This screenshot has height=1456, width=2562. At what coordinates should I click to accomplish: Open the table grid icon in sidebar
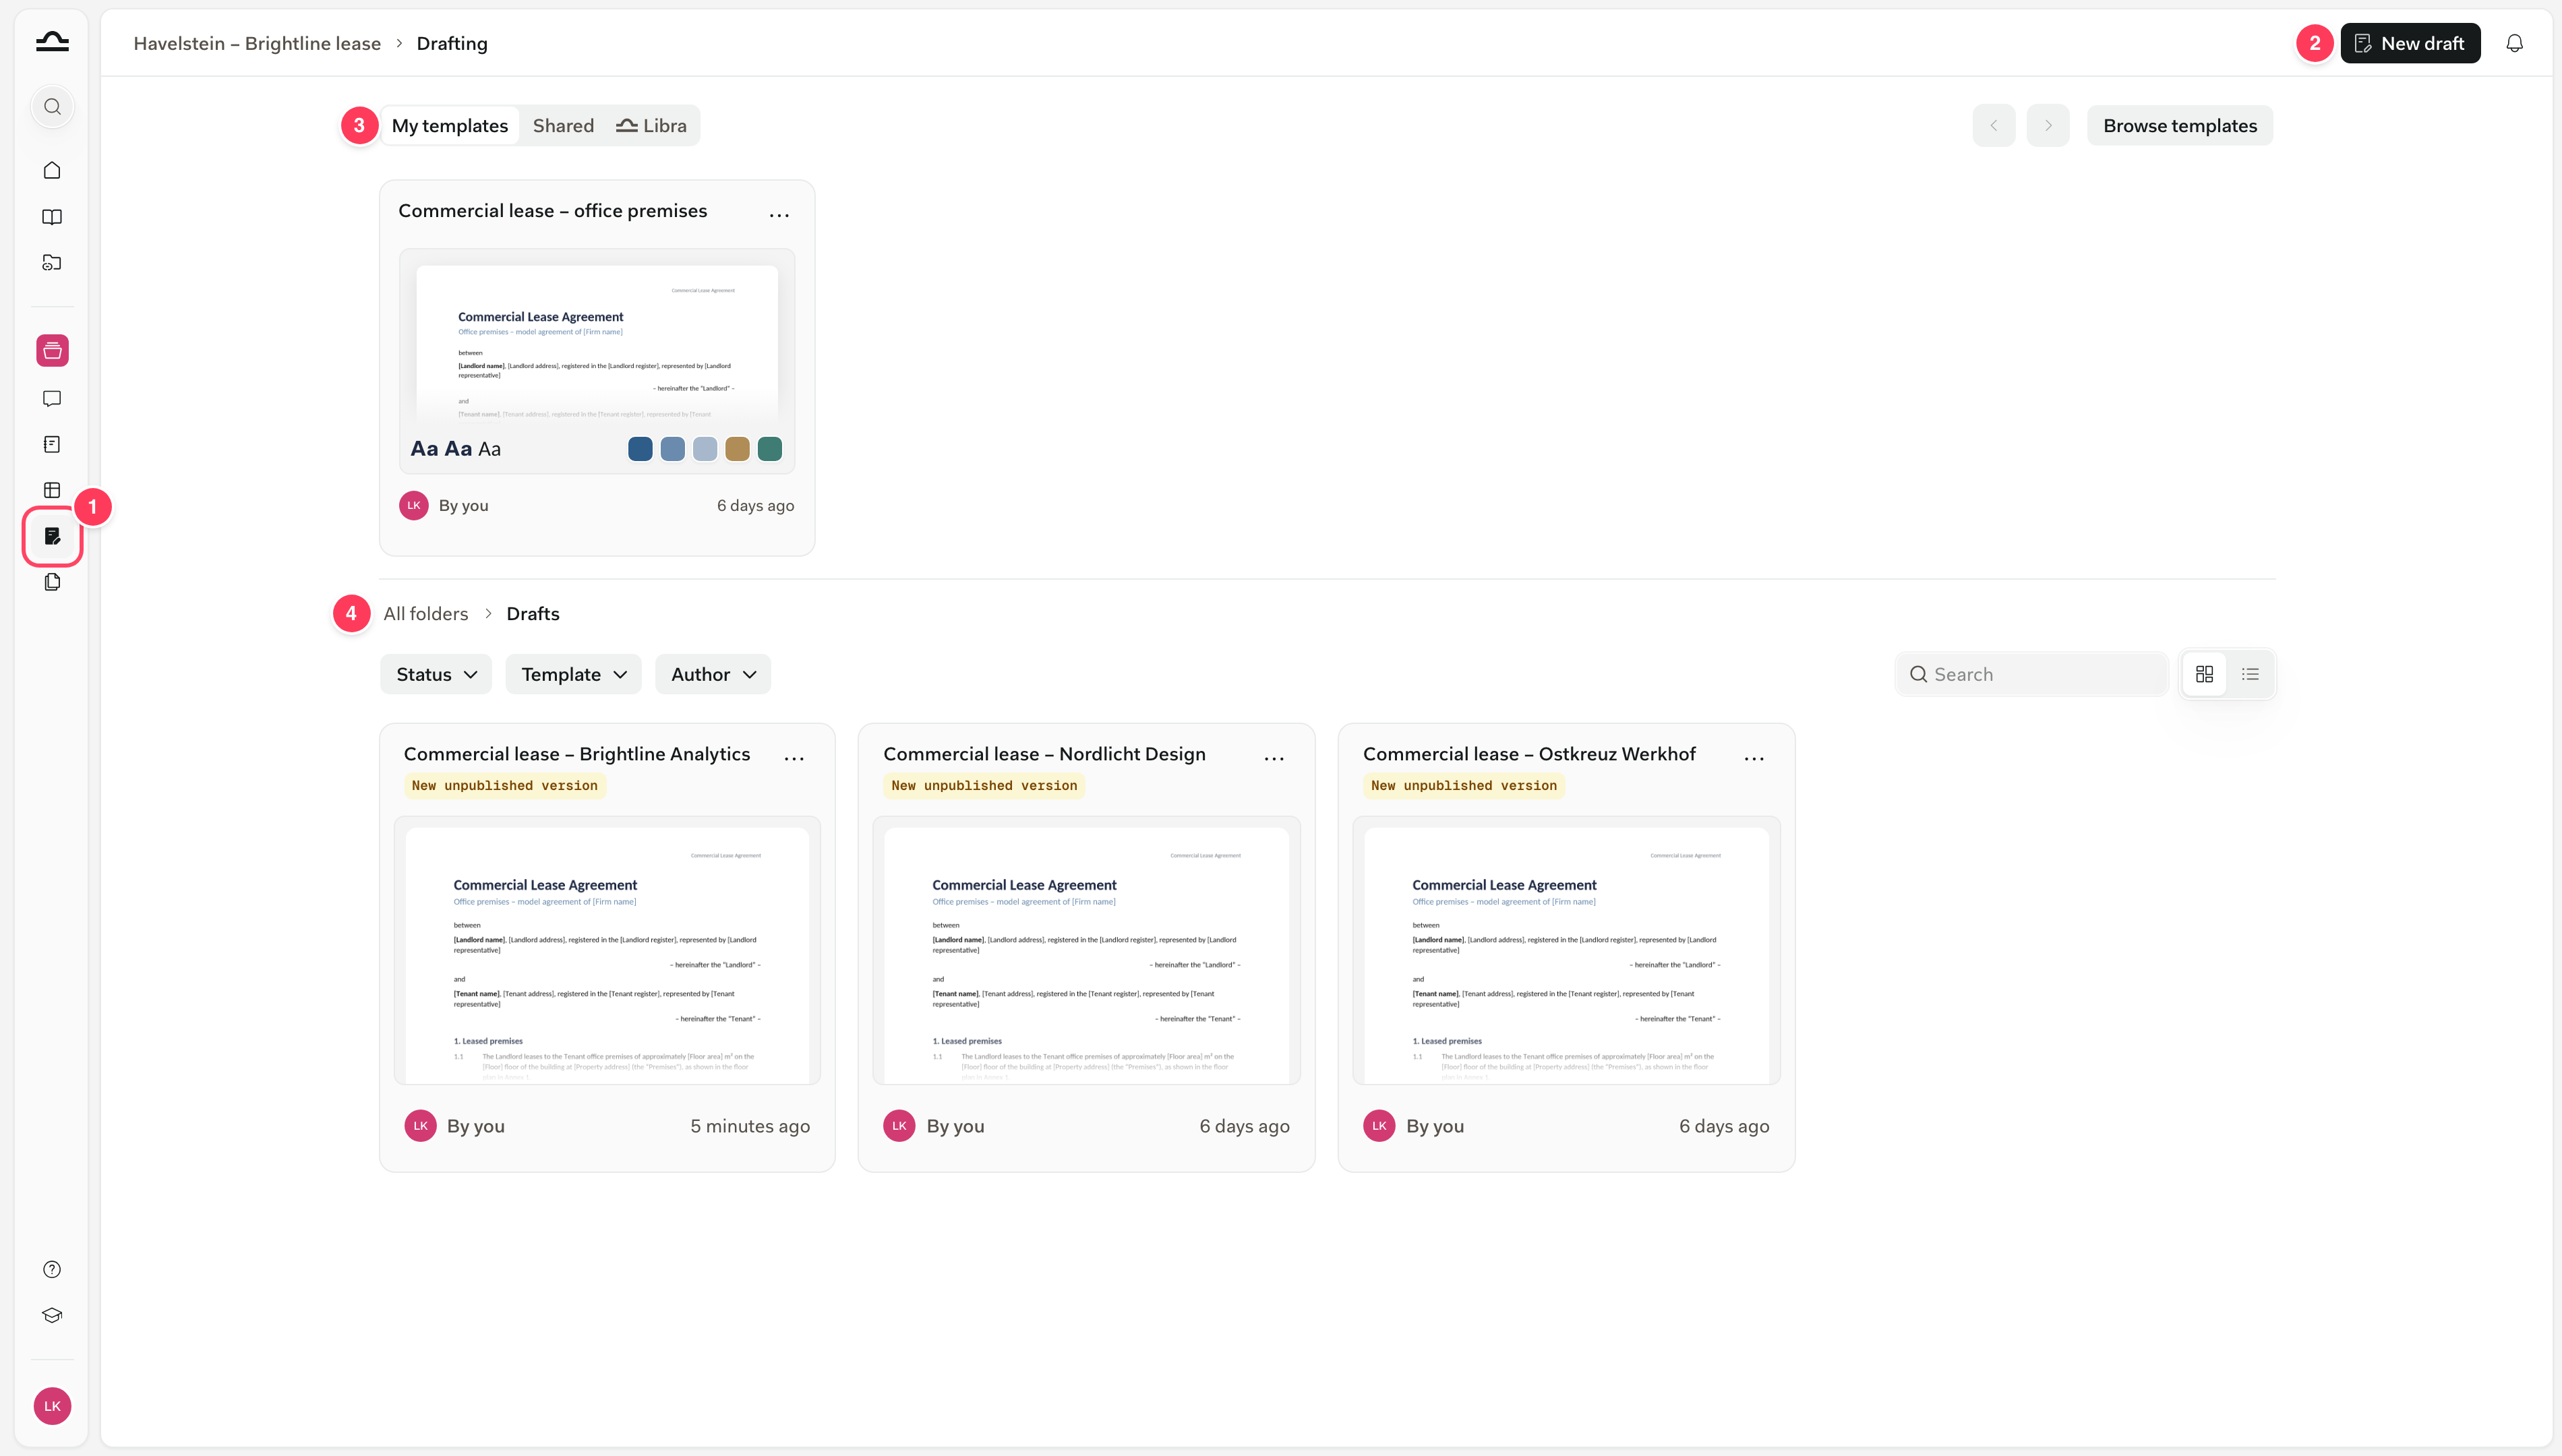point(52,490)
